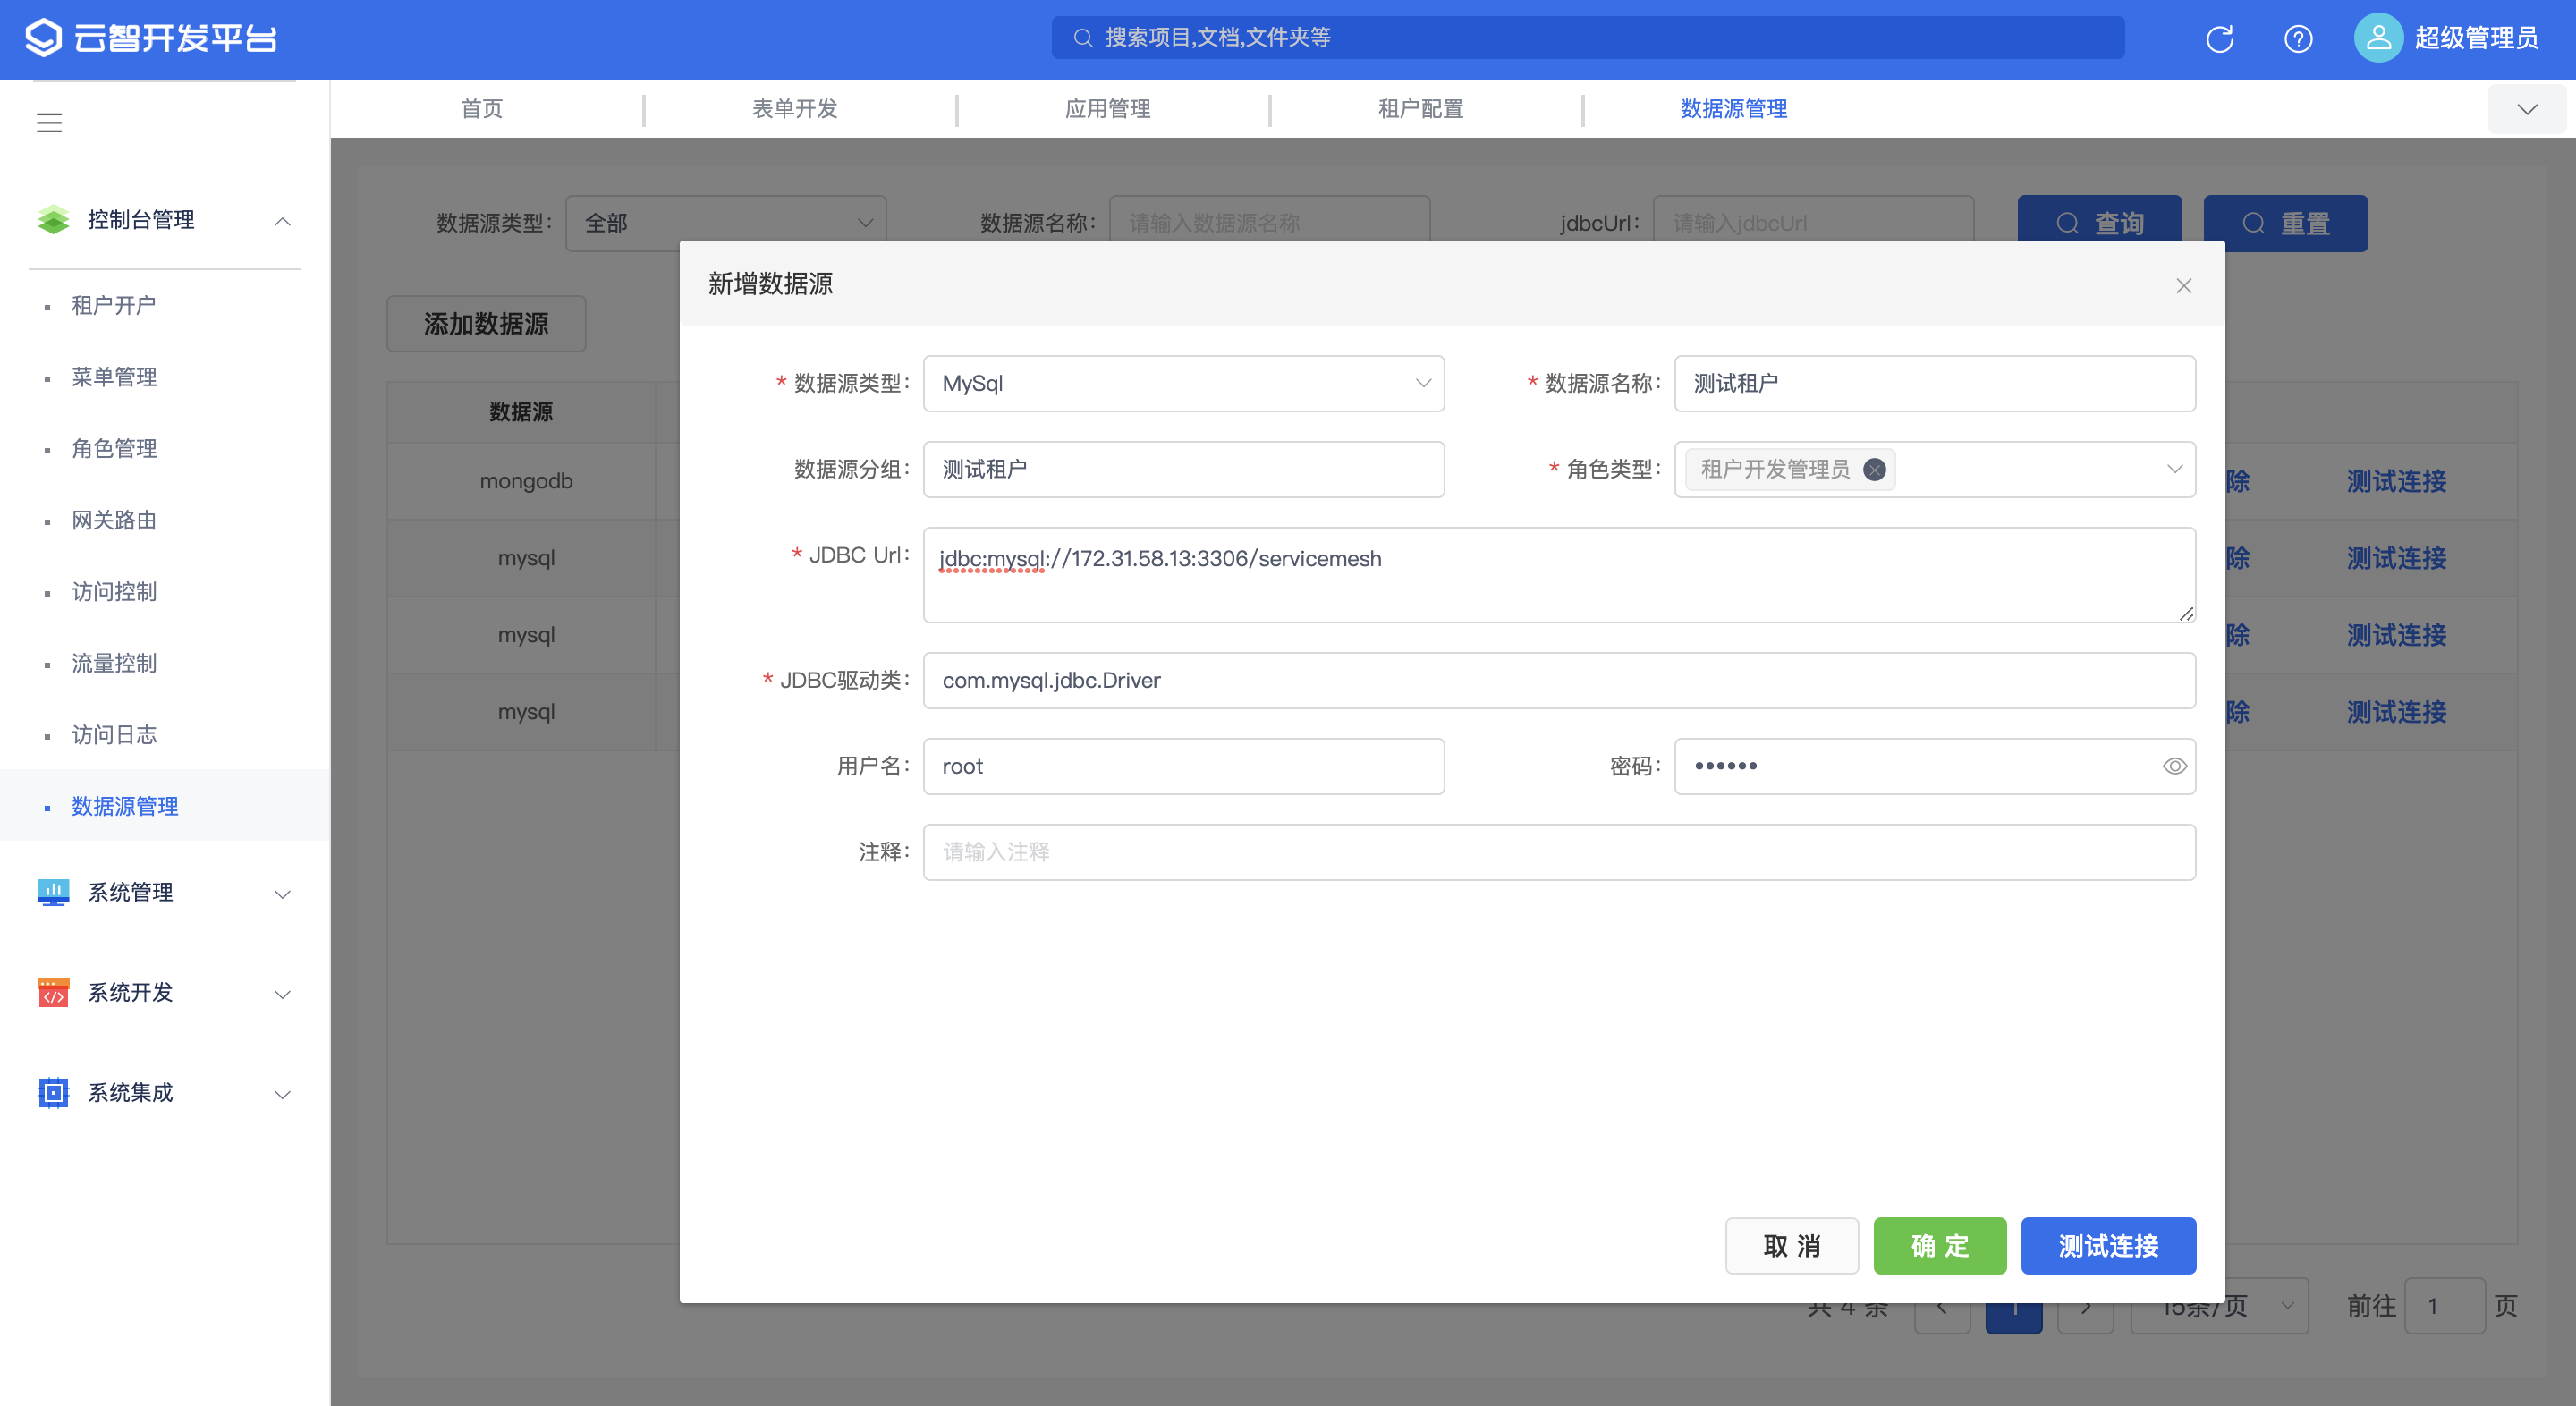Click the next page arrow in pagination
The width and height of the screenshot is (2576, 1406).
click(2085, 1306)
